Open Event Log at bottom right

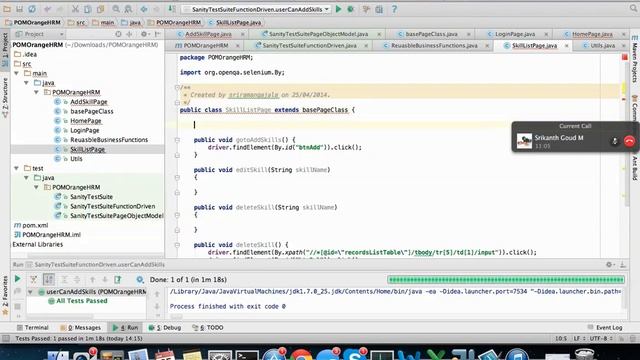point(605,327)
